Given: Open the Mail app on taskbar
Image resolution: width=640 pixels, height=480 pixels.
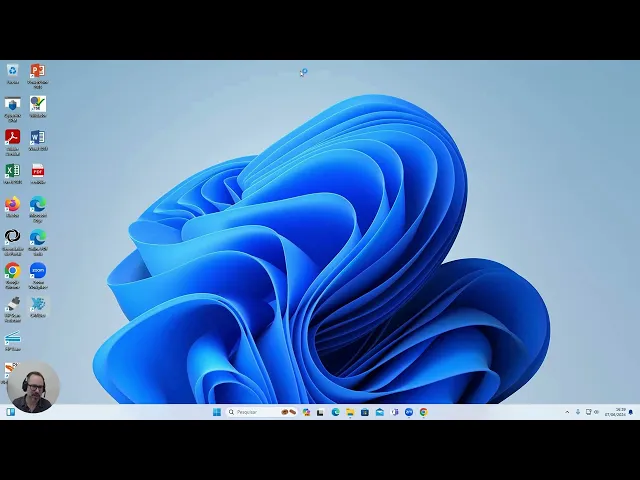Looking at the screenshot, I should (380, 412).
